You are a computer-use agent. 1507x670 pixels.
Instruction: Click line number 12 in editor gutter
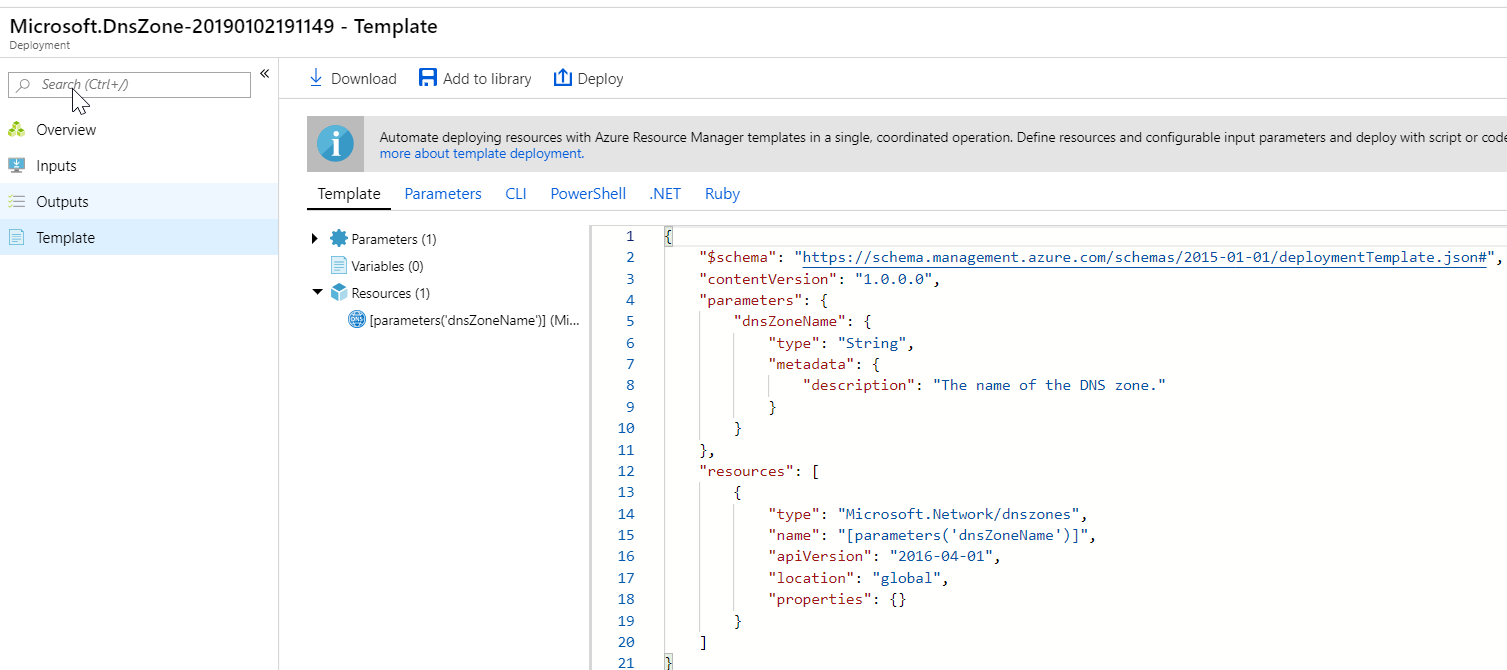[x=626, y=471]
